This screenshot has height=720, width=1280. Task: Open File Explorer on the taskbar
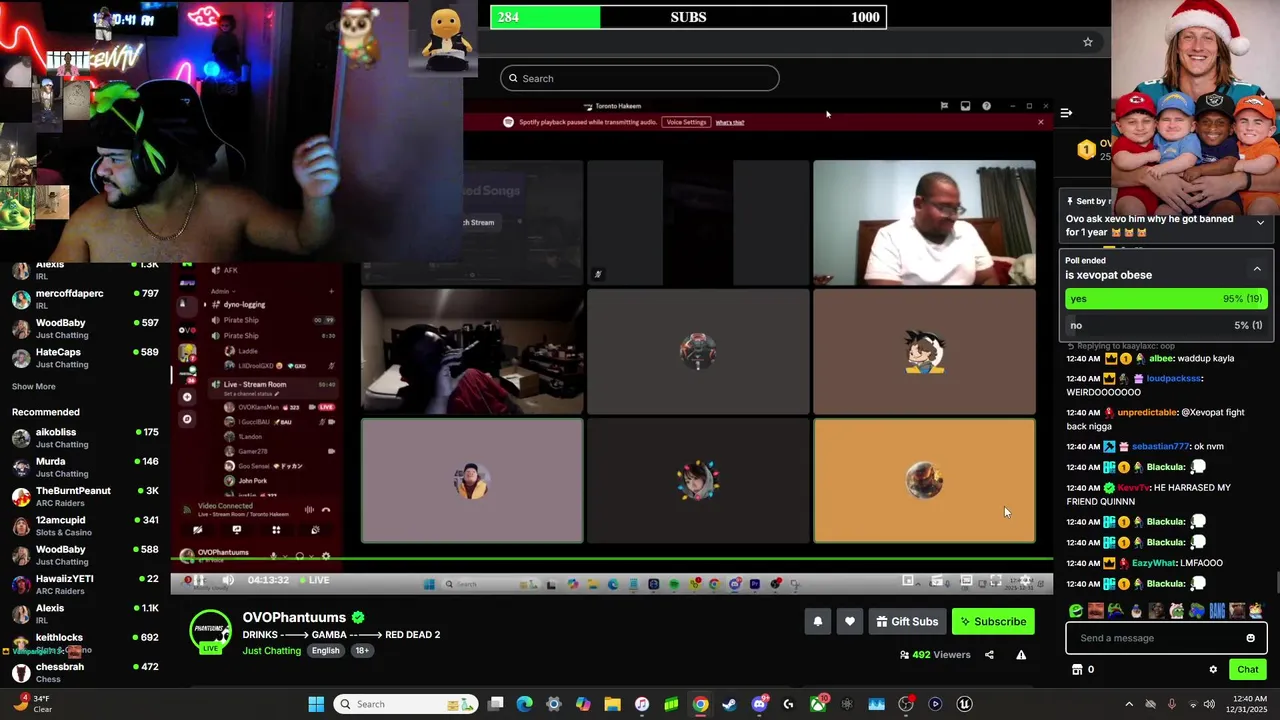click(612, 704)
